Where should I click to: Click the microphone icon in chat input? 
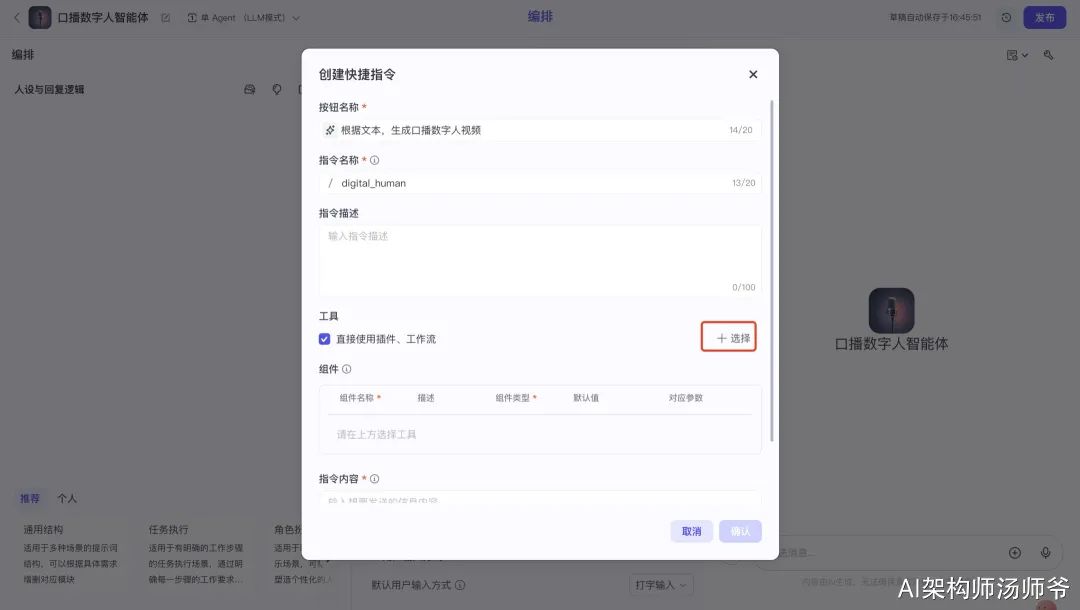point(1046,553)
